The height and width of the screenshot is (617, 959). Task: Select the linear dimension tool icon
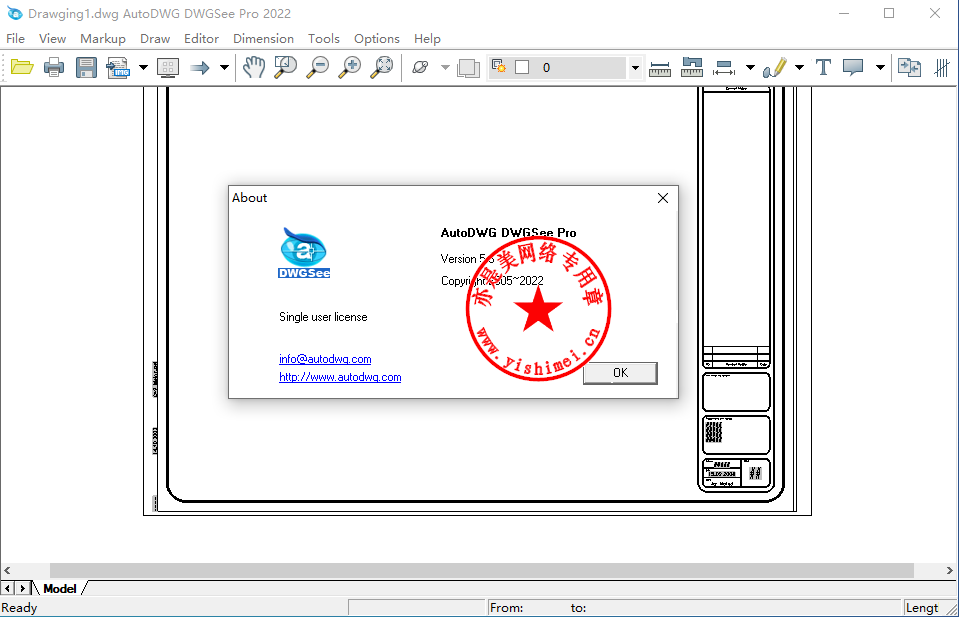click(x=724, y=68)
